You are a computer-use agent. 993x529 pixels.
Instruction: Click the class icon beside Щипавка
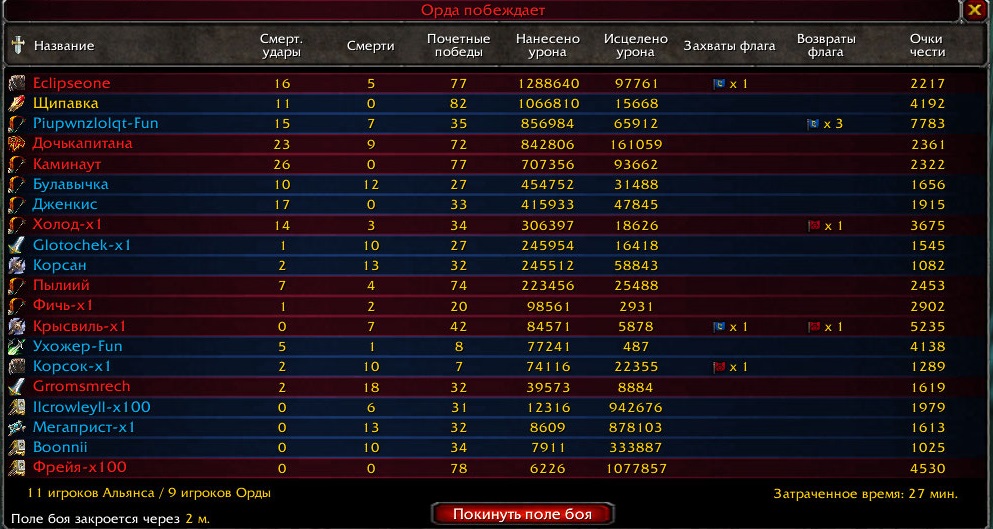pyautogui.click(x=17, y=103)
